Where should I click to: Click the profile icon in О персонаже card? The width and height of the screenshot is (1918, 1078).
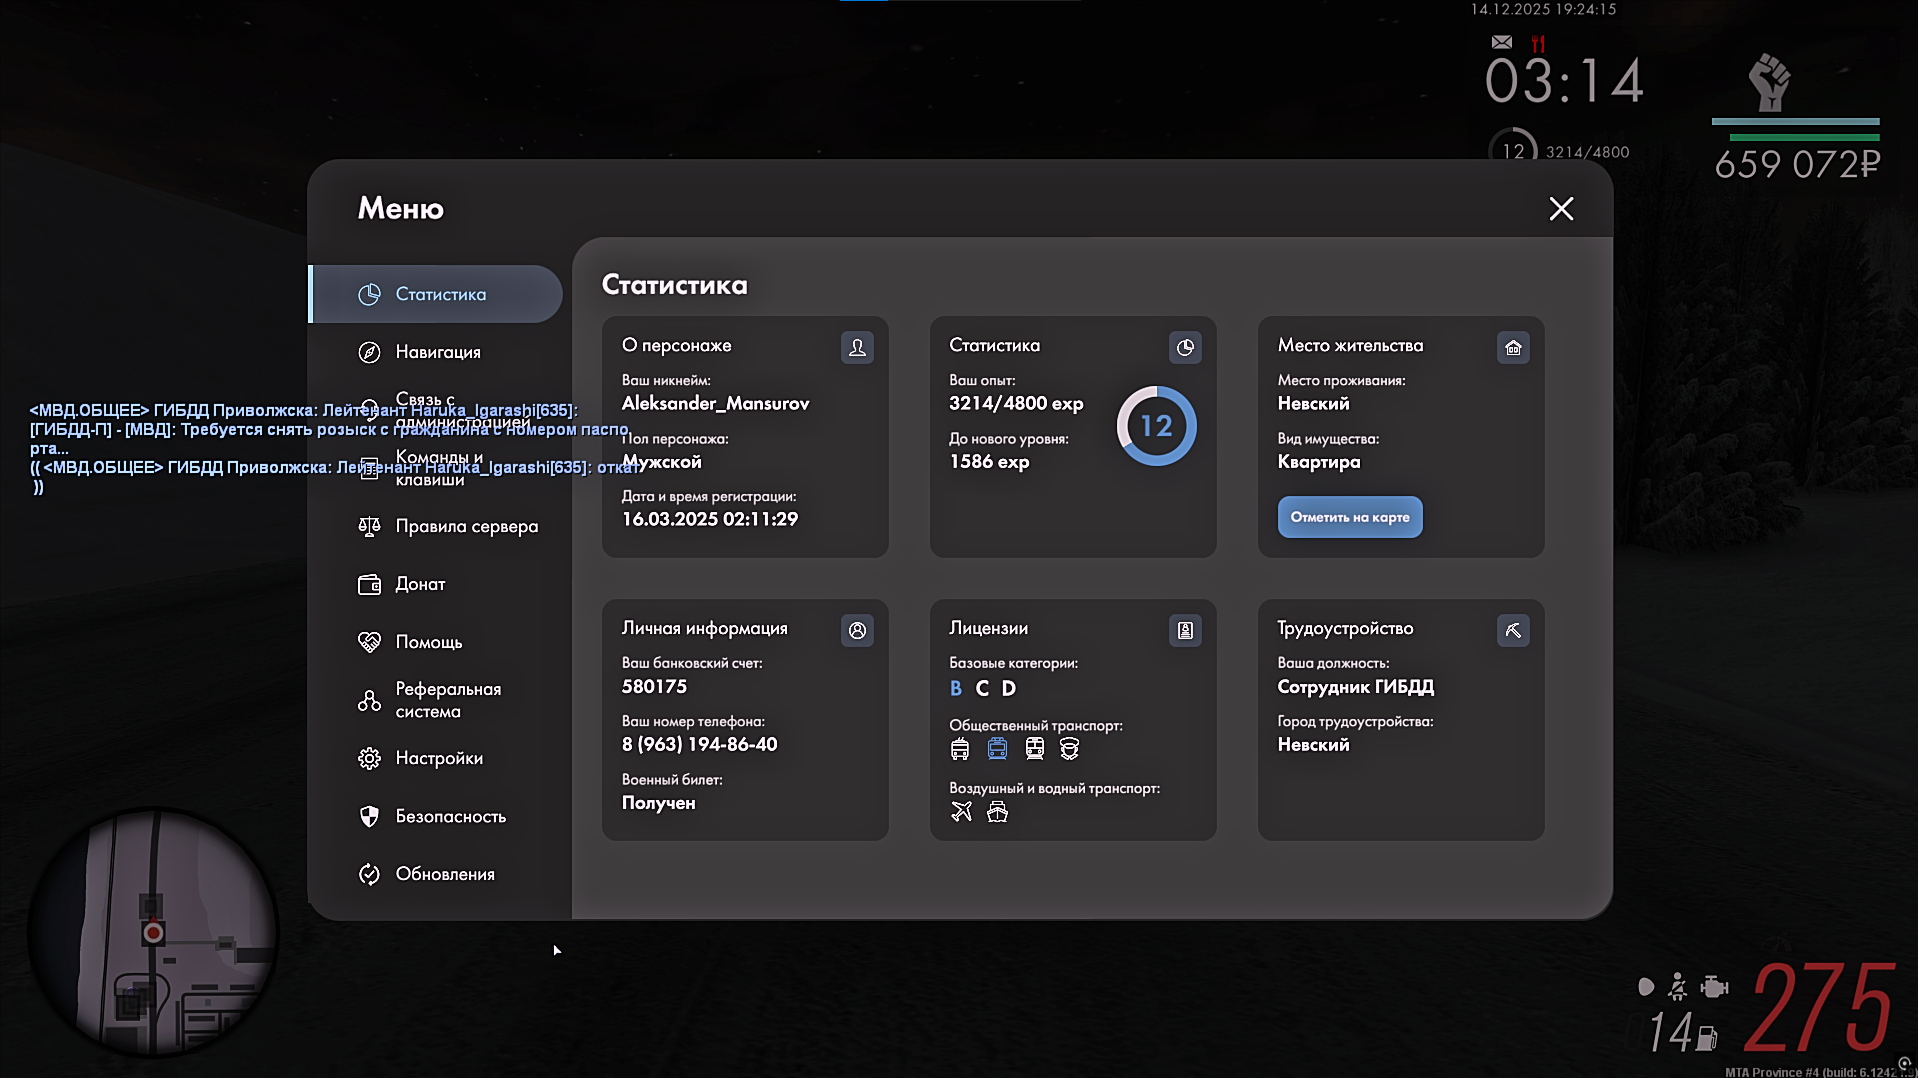857,347
